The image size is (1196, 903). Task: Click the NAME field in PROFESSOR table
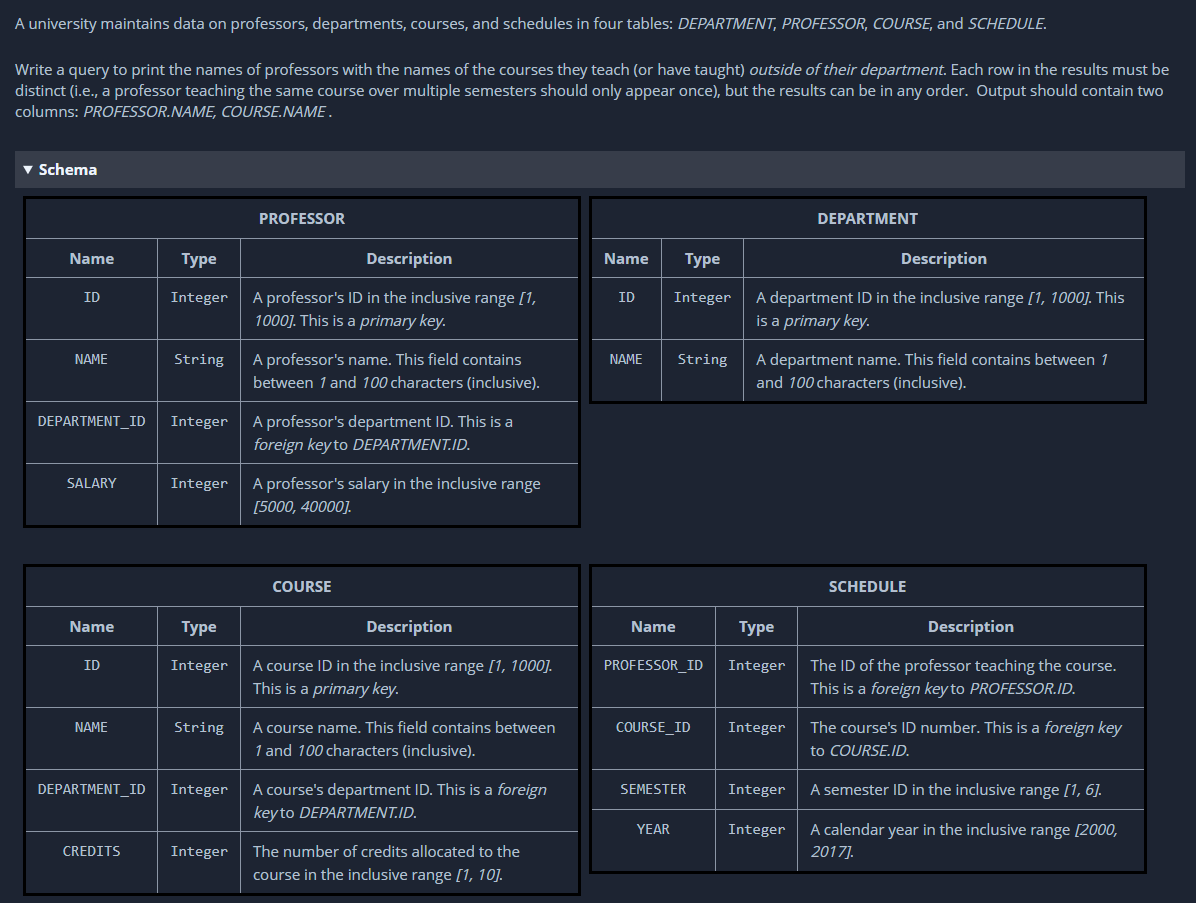[x=92, y=359]
